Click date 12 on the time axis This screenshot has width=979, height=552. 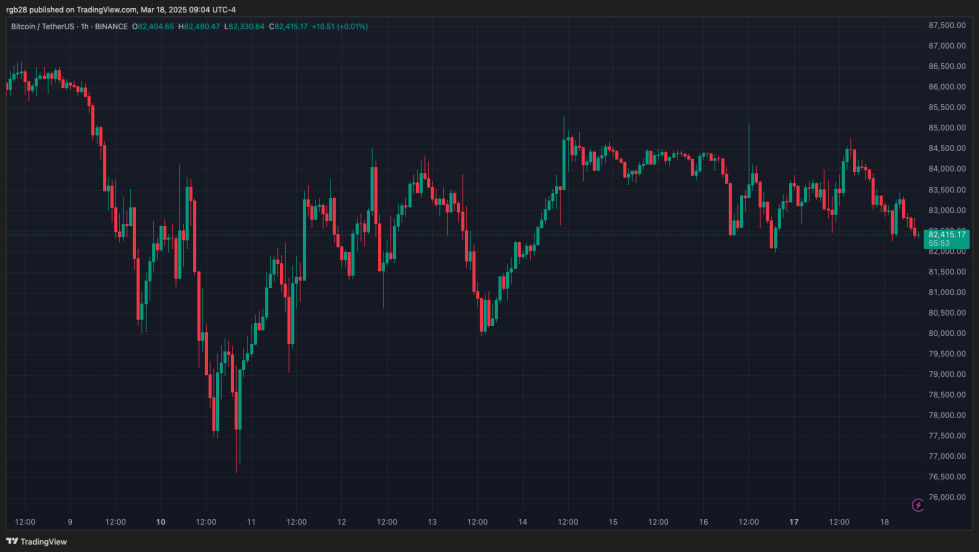342,522
